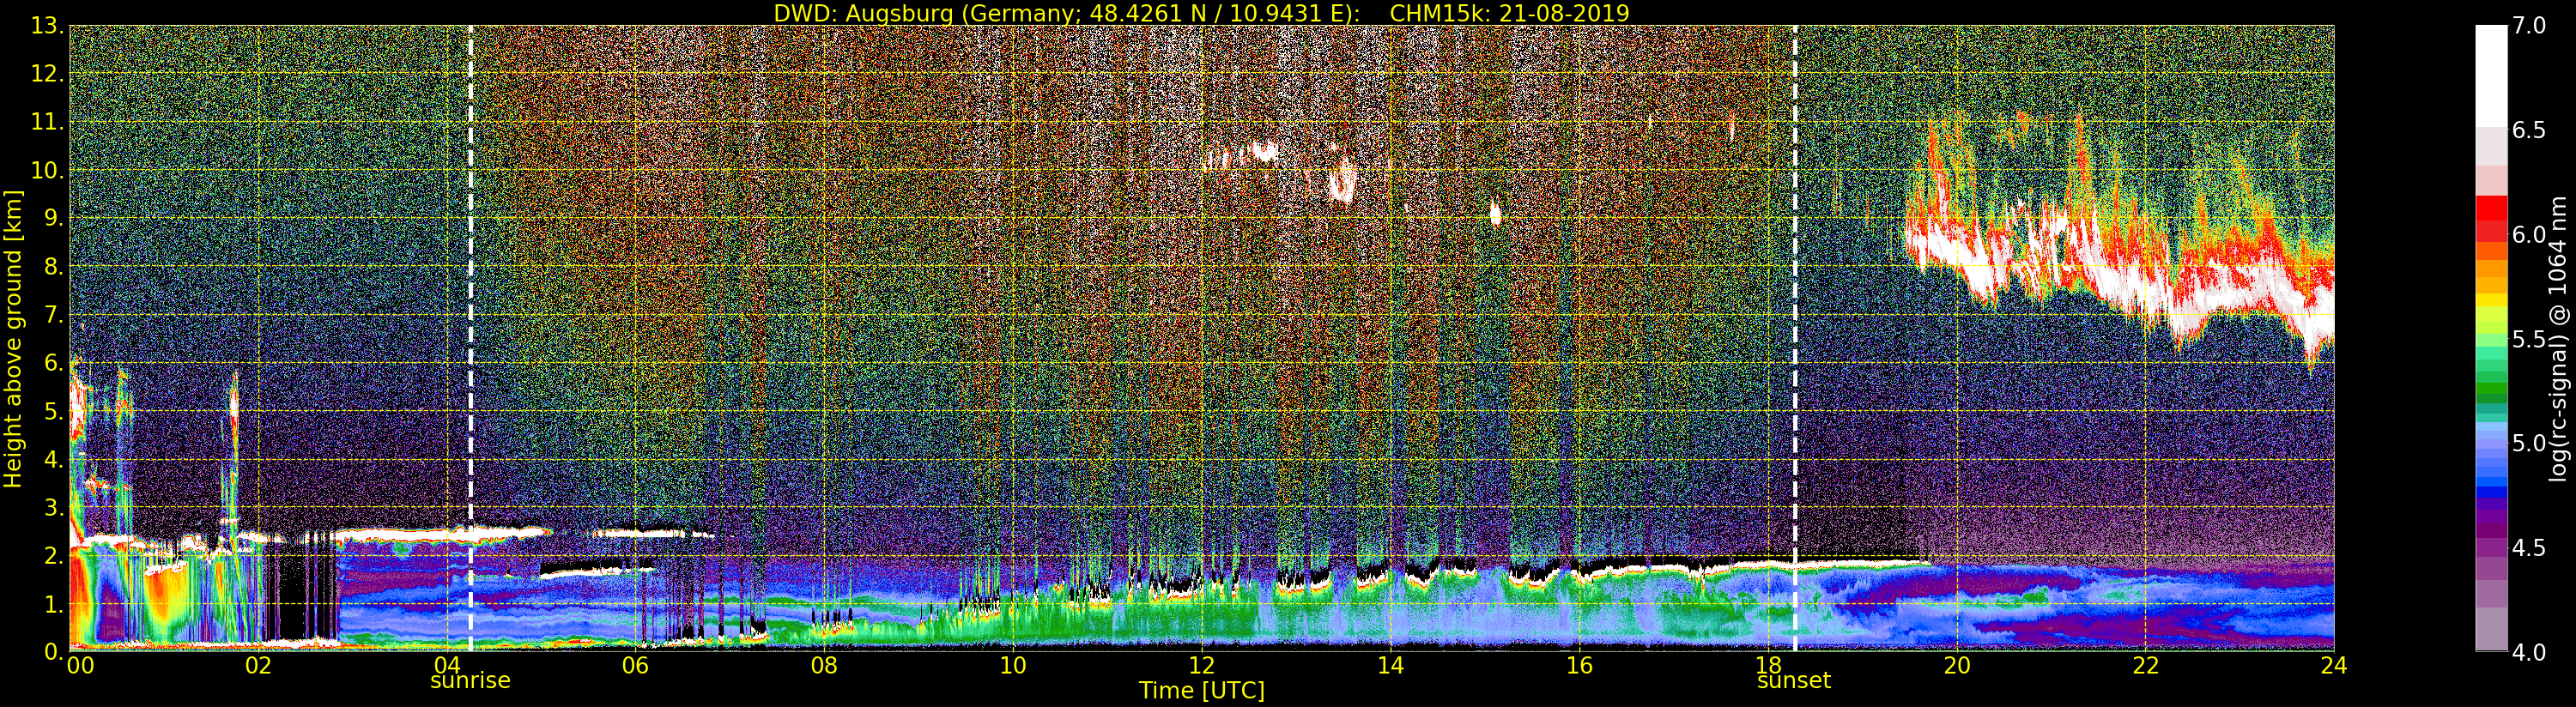Click the white top section of the colorbar
2576x707 pixels.
(x=2491, y=70)
